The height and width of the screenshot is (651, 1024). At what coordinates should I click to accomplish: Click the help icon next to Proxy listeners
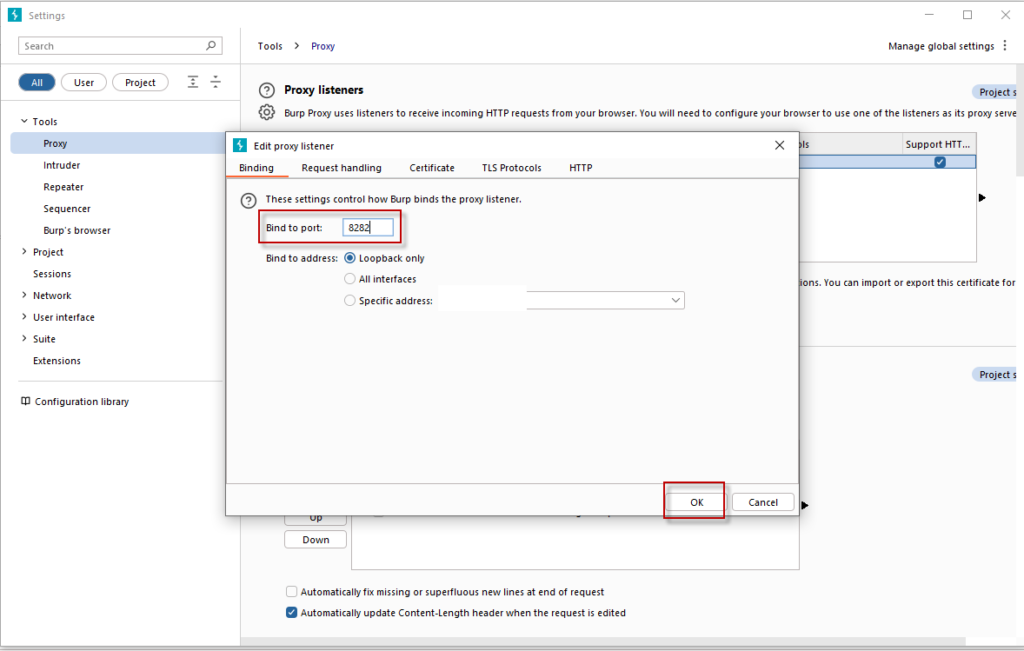(266, 90)
